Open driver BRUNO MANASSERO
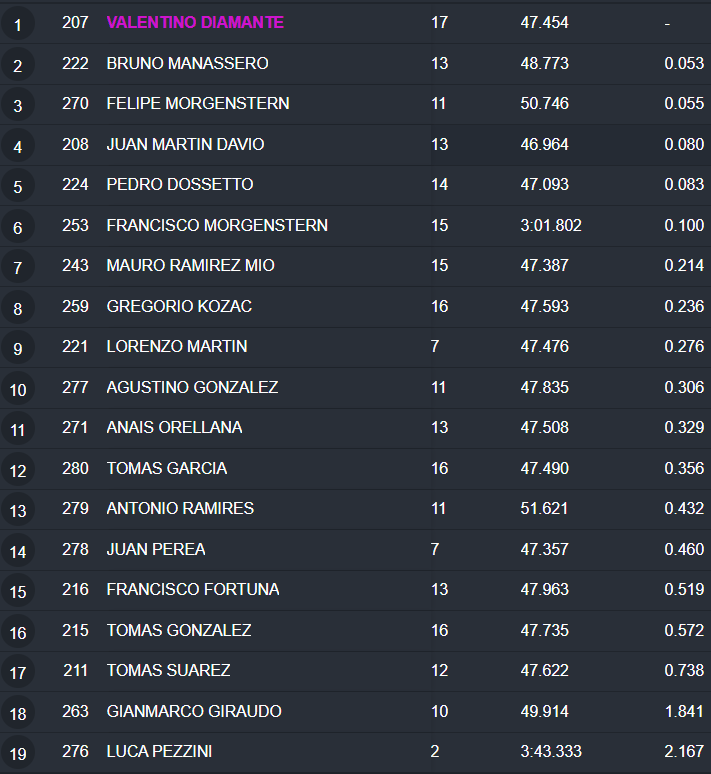The width and height of the screenshot is (711, 774). [x=187, y=63]
